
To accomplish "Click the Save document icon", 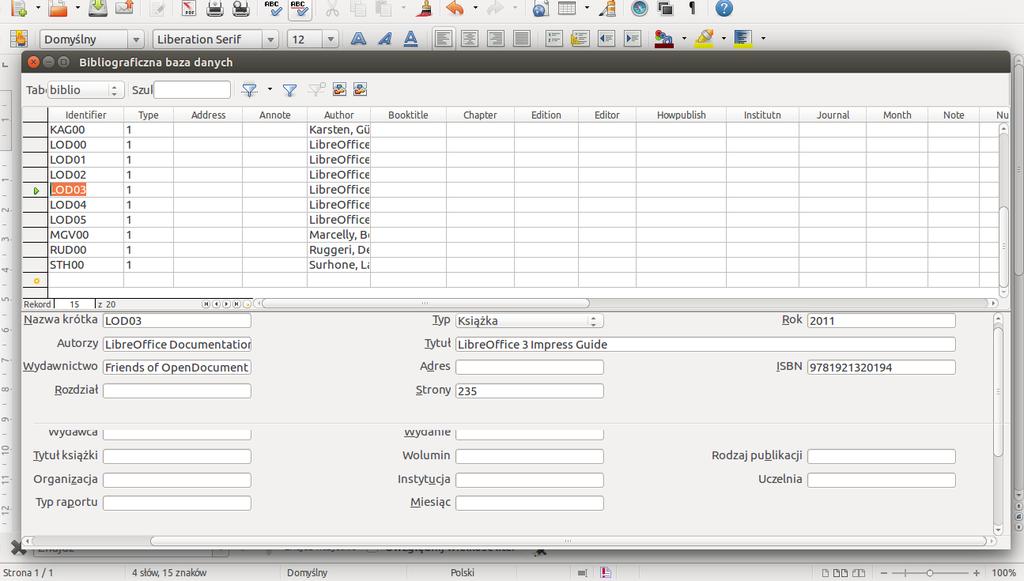I will coord(97,8).
